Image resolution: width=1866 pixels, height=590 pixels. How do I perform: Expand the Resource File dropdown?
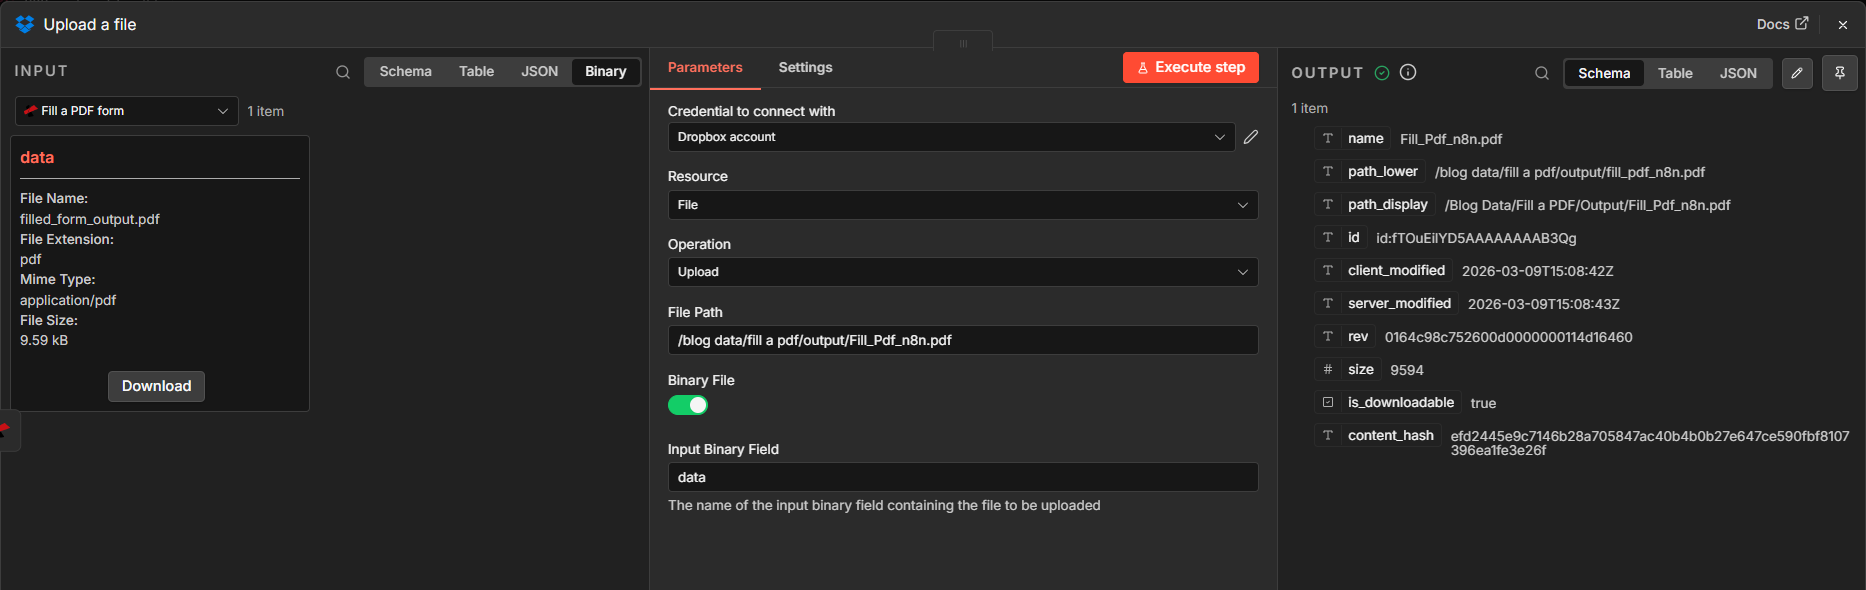click(962, 205)
